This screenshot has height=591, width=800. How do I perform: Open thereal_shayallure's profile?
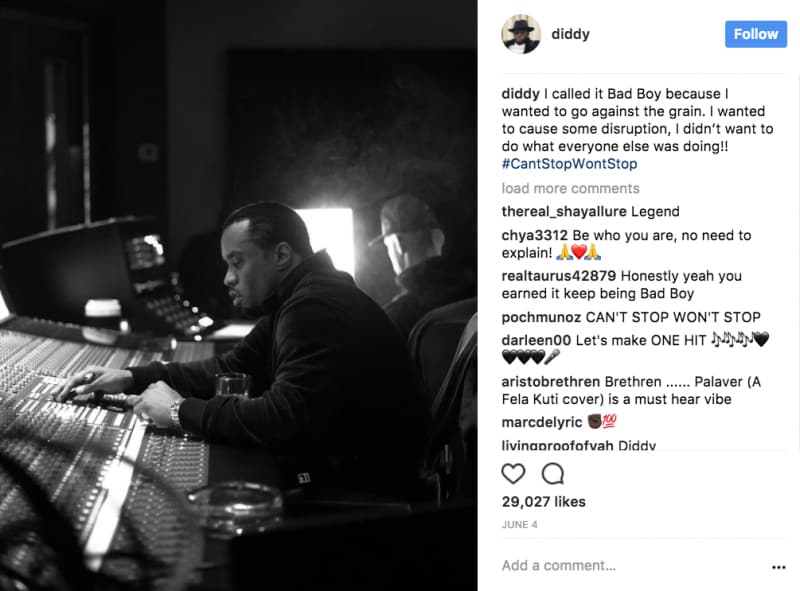[564, 212]
